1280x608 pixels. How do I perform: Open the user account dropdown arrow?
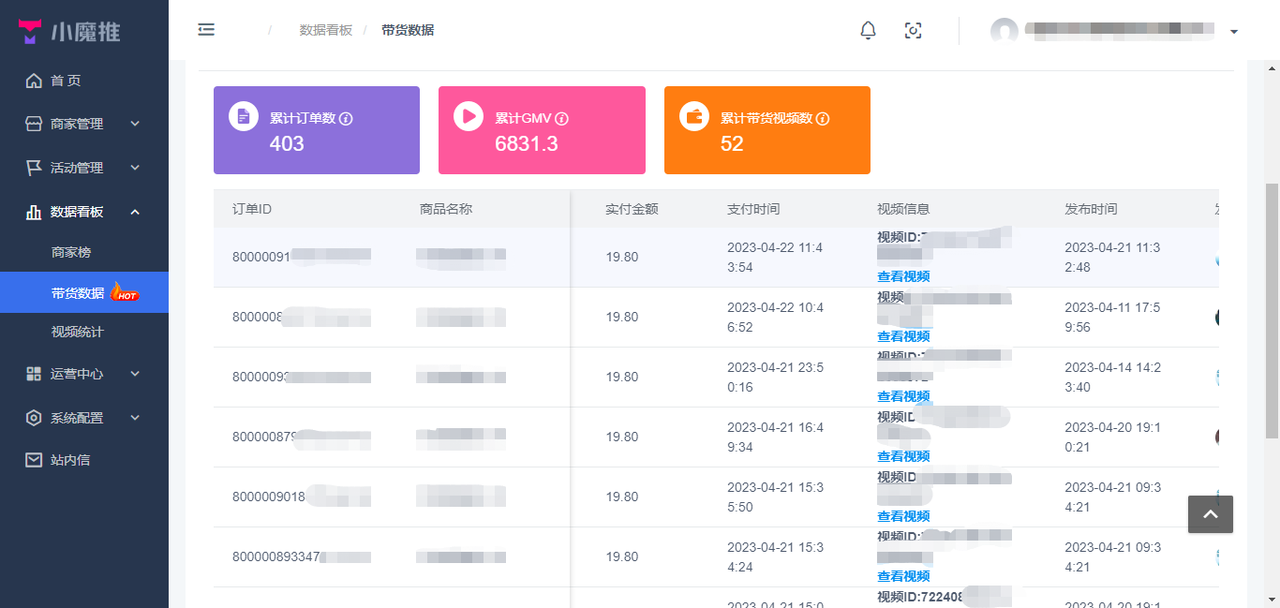(x=1234, y=32)
